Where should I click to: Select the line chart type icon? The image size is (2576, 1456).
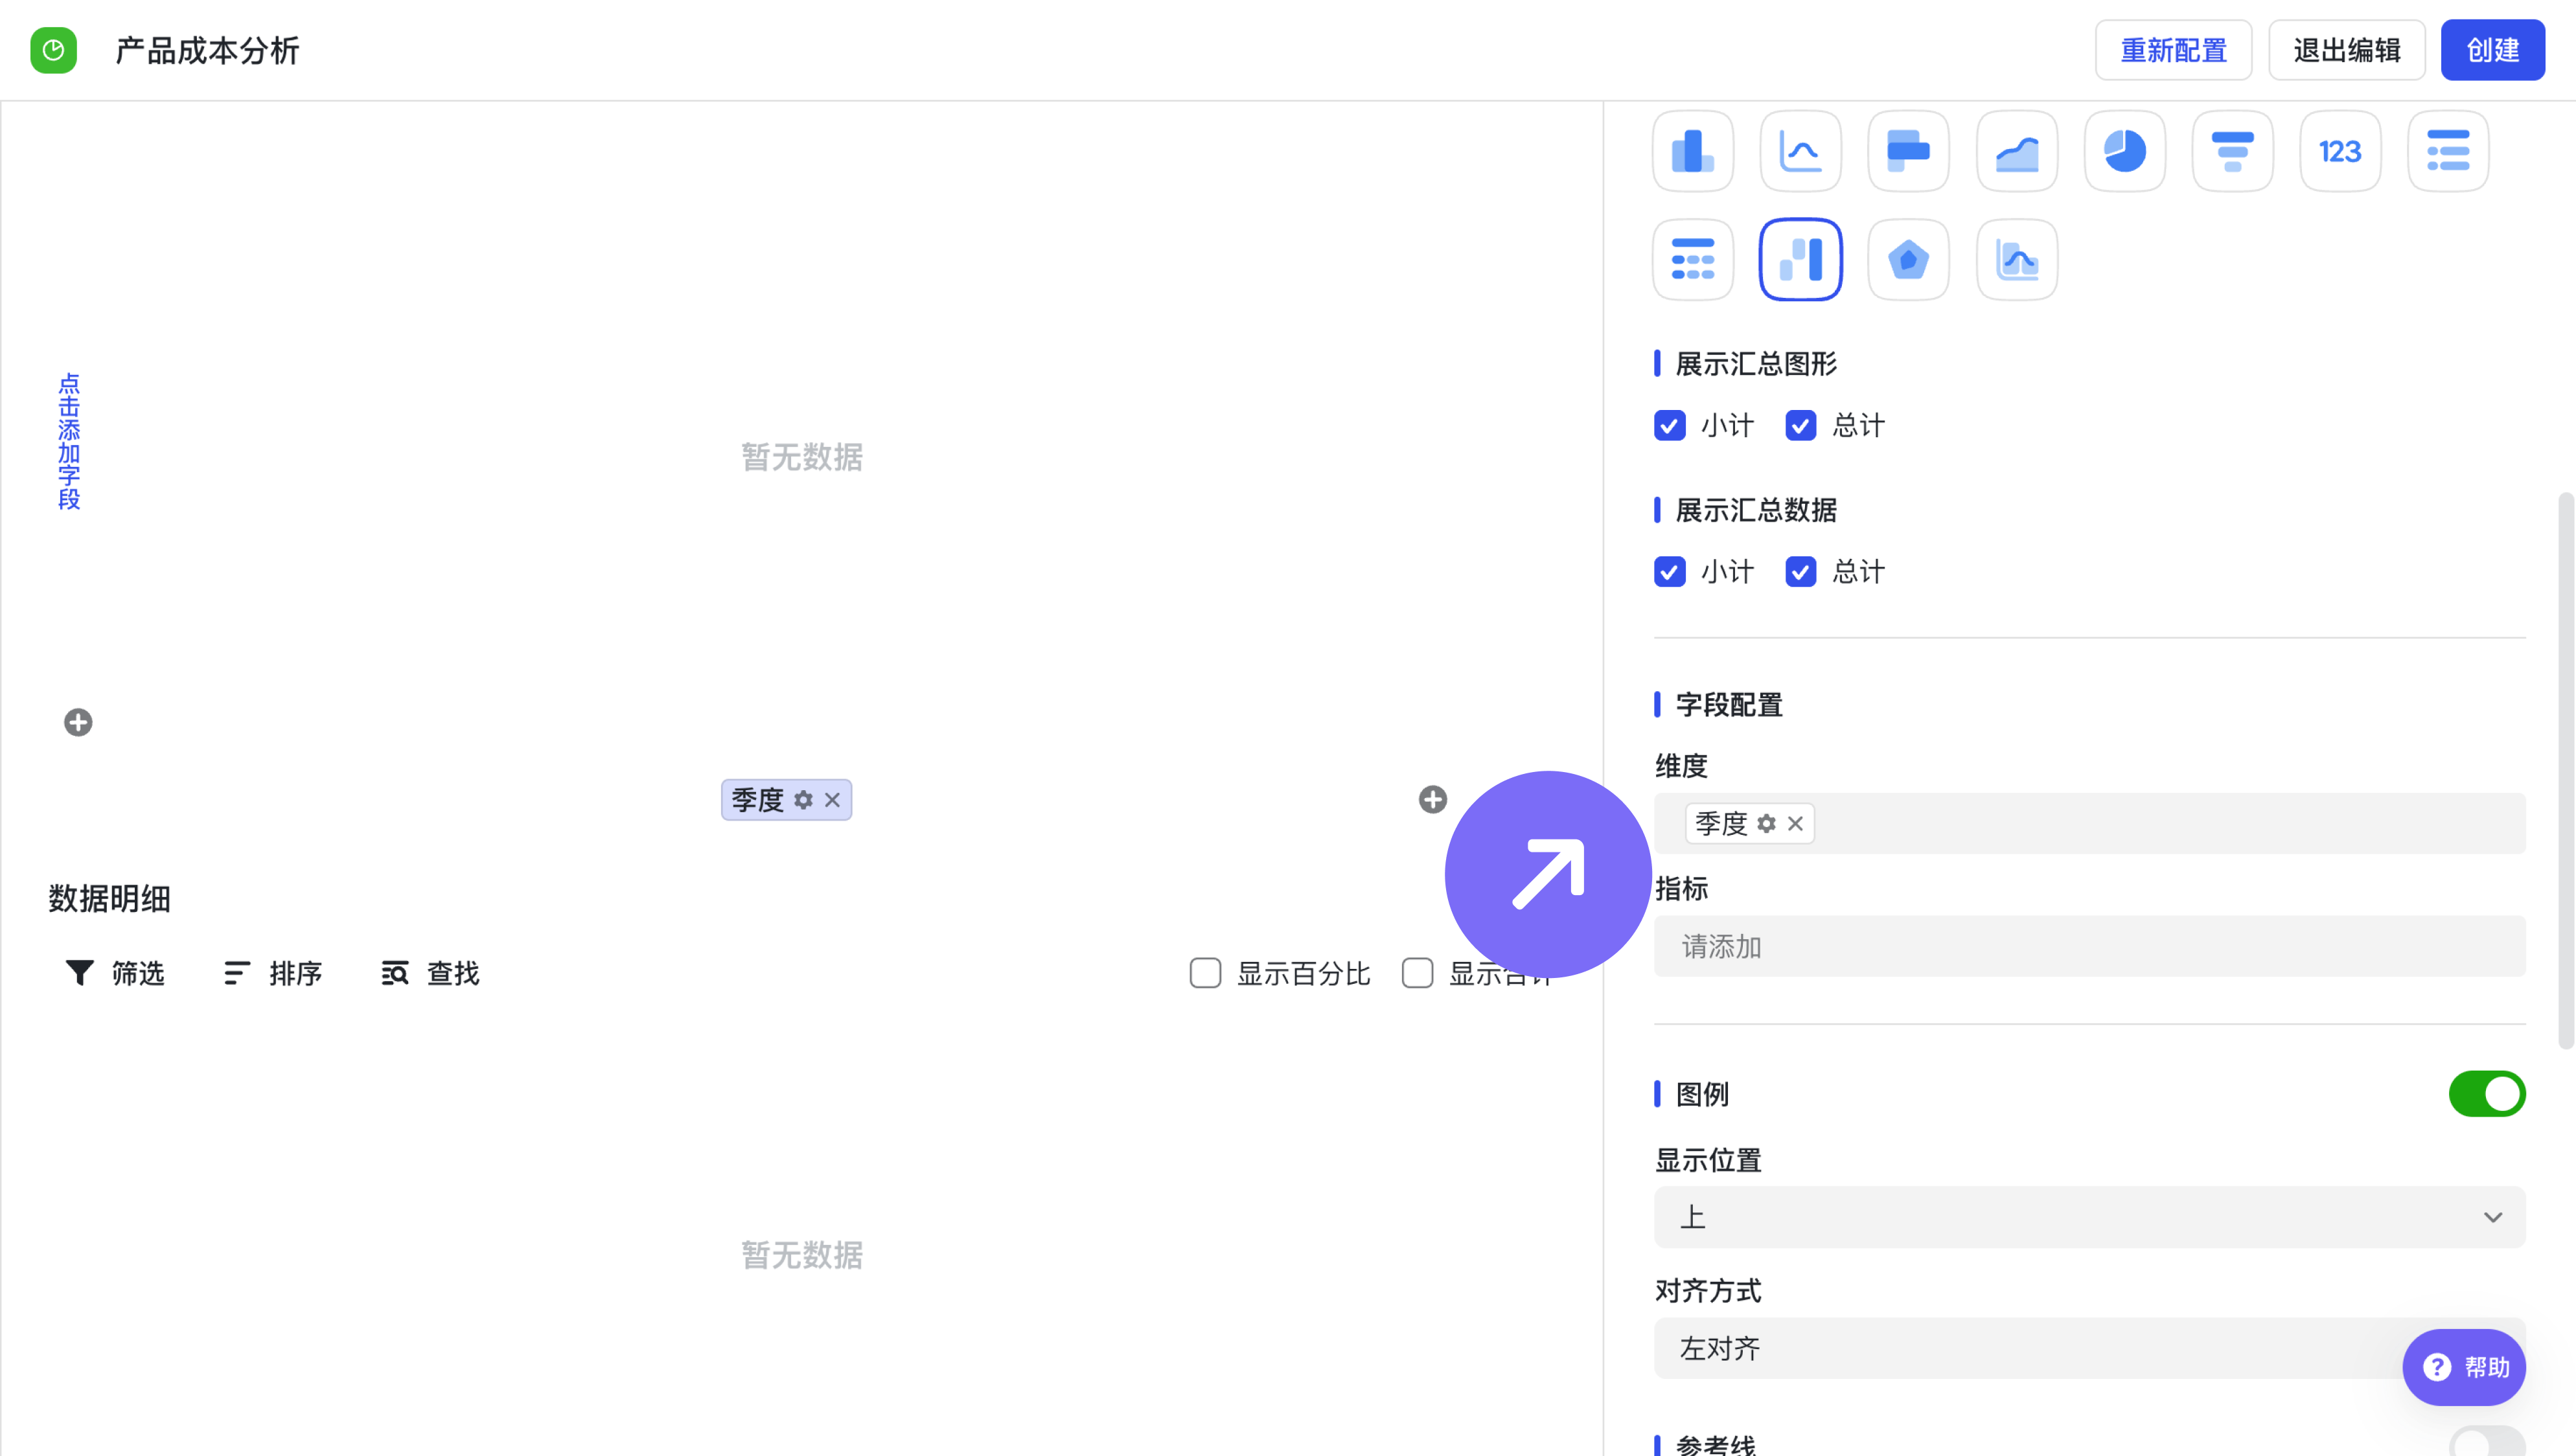[1800, 151]
